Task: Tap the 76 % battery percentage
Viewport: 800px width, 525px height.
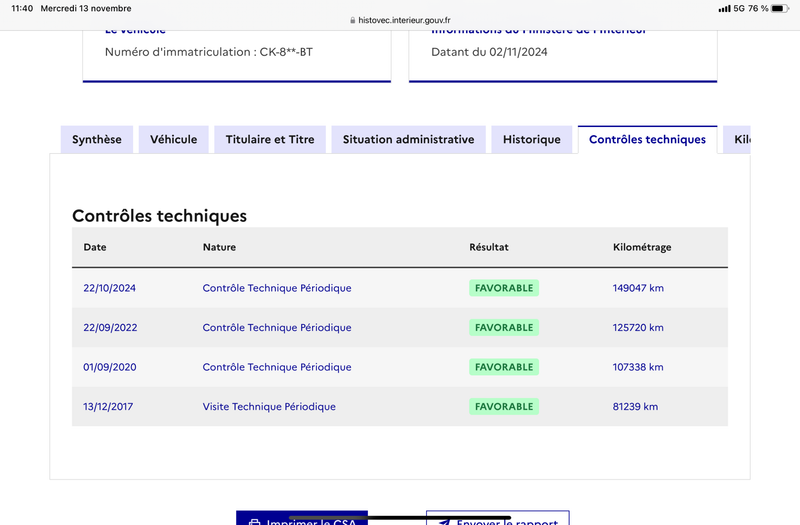Action: point(758,8)
